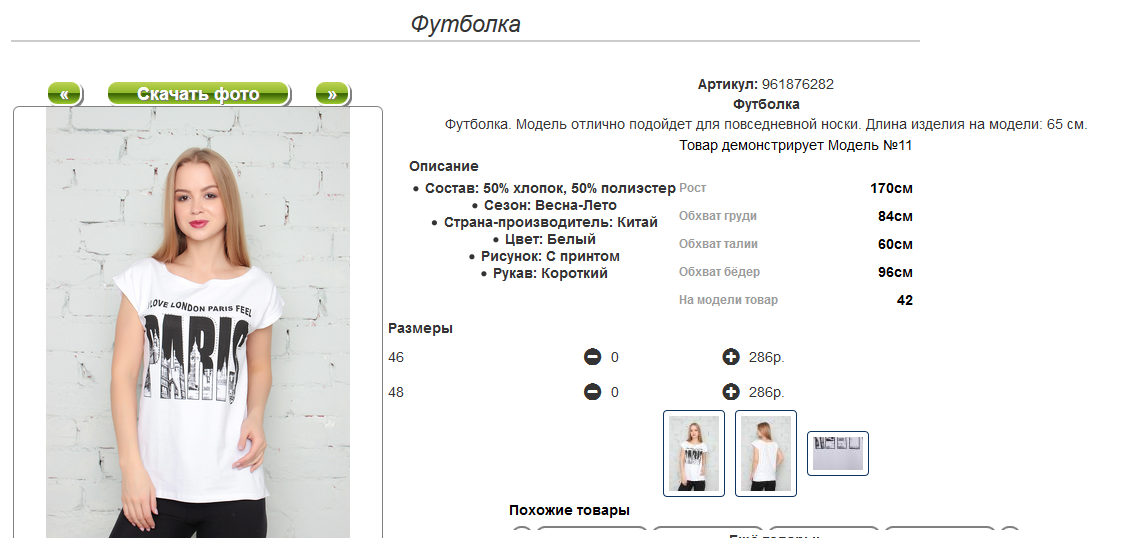Increase quantity for size 48

point(731,392)
